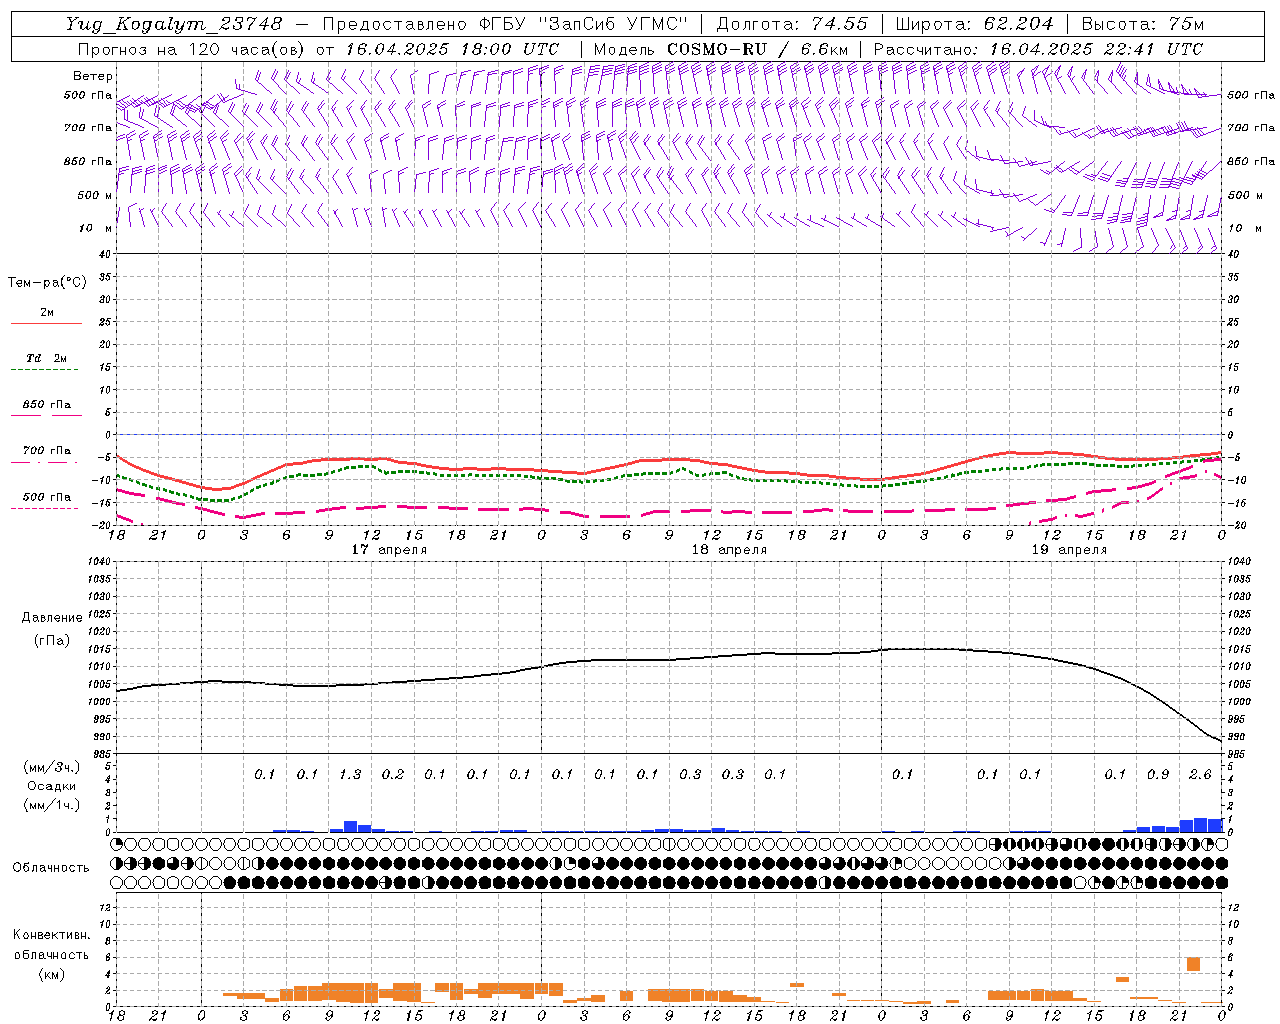
Task: Click the precipitation value "0.9"
Action: 1158,774
